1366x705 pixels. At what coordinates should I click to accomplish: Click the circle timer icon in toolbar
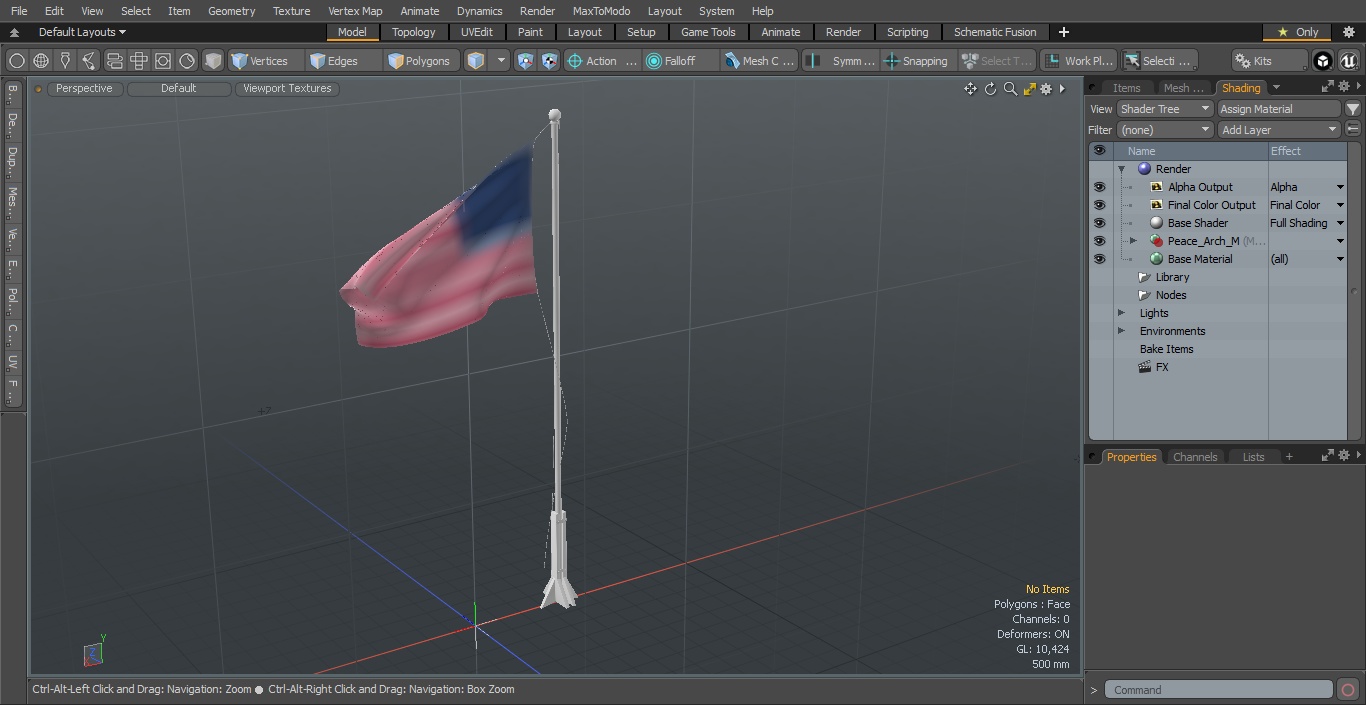pos(187,61)
